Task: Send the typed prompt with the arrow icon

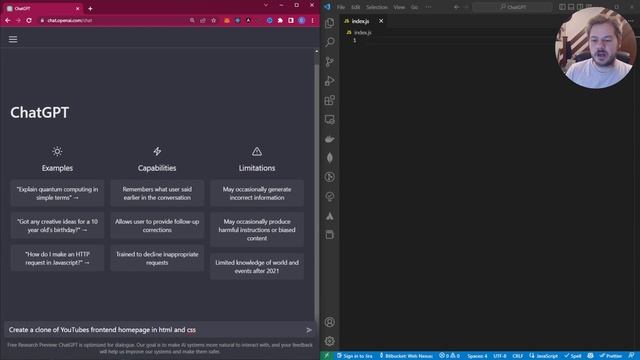Action: 309,330
